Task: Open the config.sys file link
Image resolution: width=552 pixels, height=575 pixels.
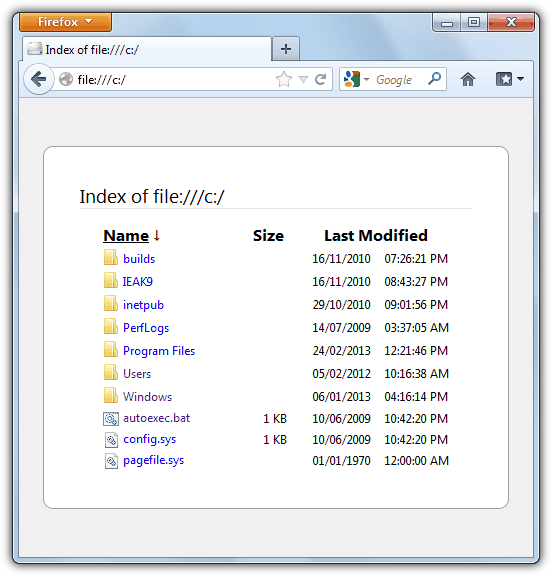Action: pos(150,439)
